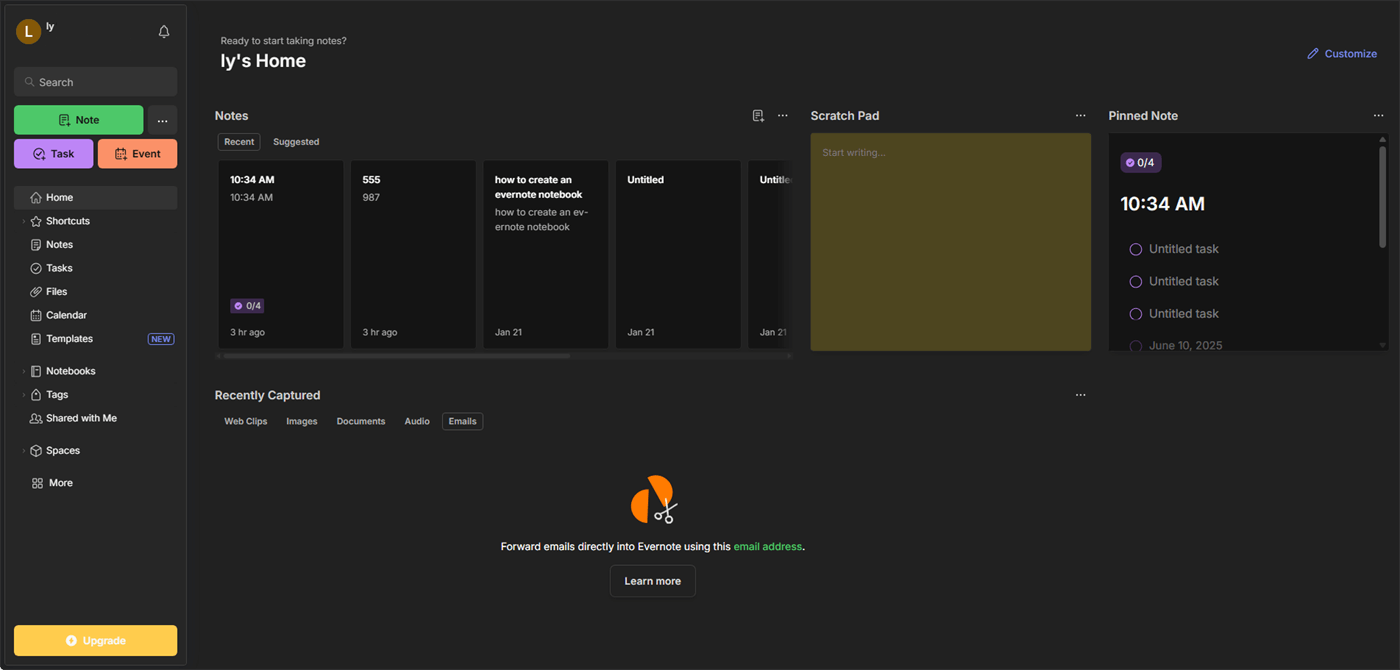Screen dimensions: 1400x670
Task: Click the More grid icon
Action: pyautogui.click(x=37, y=483)
